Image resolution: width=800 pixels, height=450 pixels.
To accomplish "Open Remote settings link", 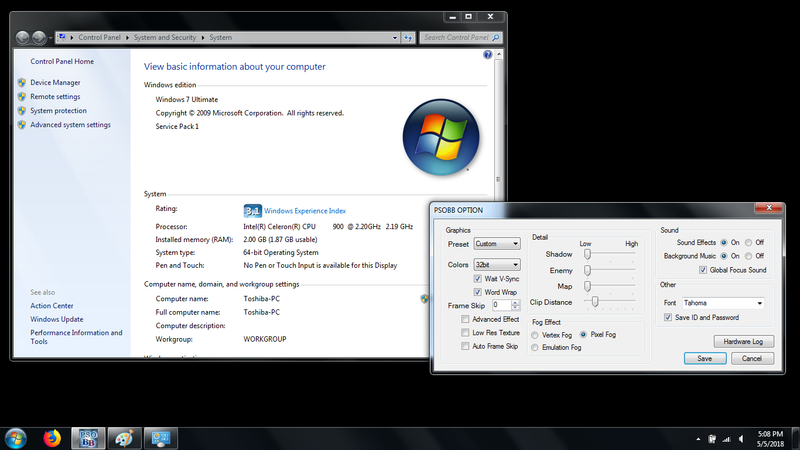I will (55, 96).
